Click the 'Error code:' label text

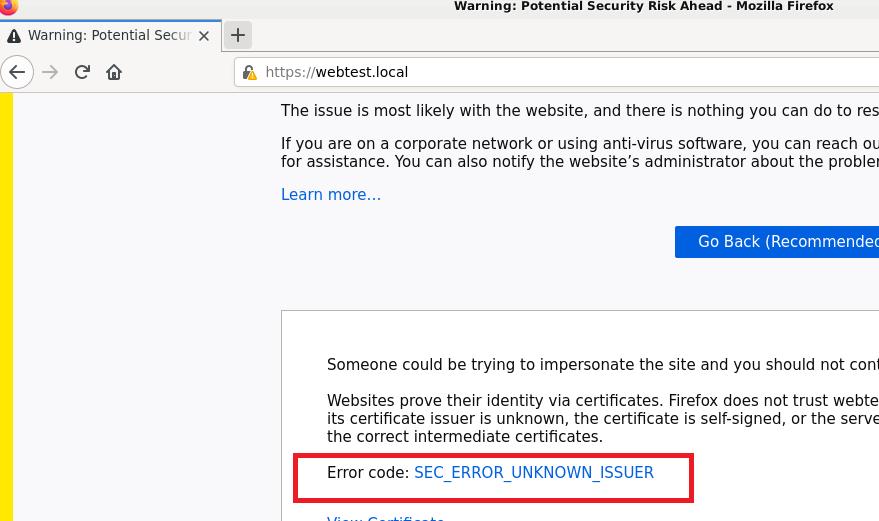368,473
